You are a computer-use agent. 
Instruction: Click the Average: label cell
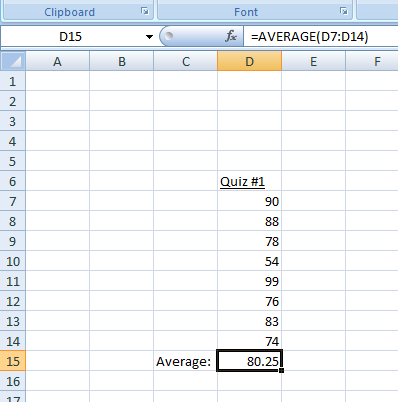(x=185, y=361)
